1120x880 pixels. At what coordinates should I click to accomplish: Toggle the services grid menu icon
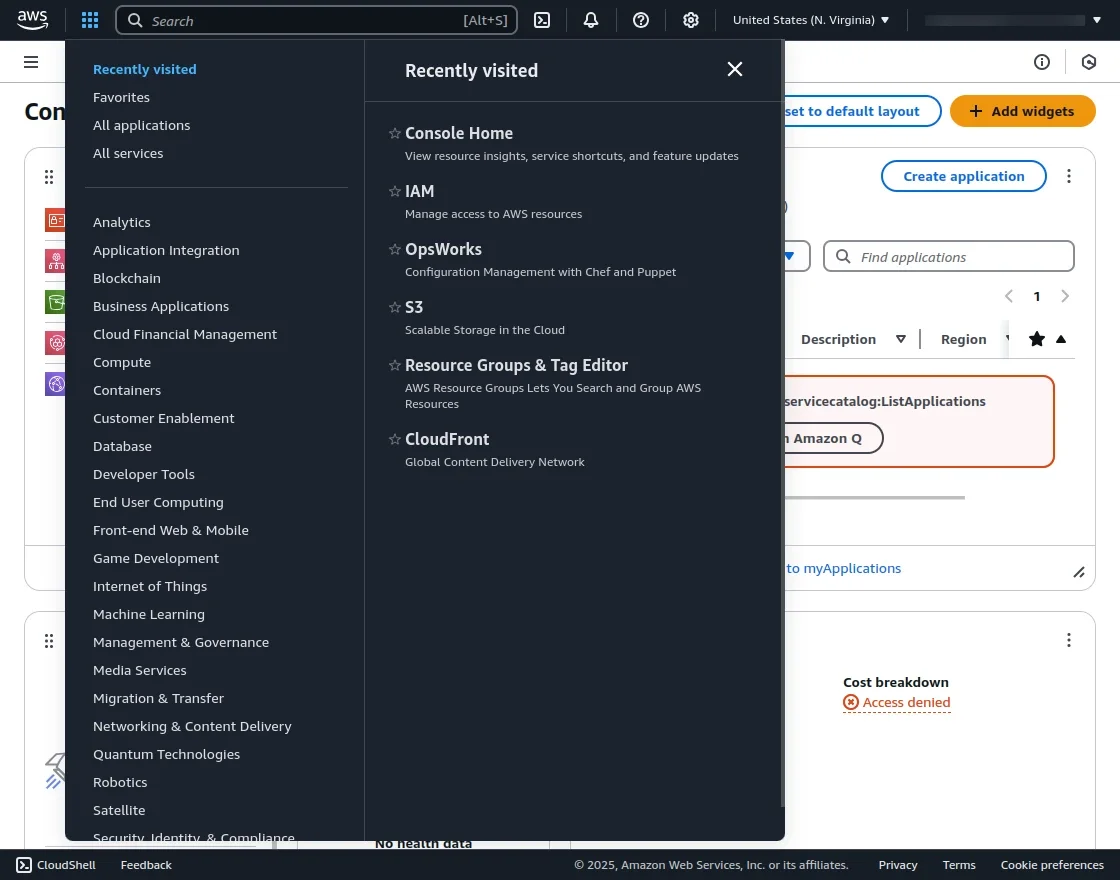90,20
